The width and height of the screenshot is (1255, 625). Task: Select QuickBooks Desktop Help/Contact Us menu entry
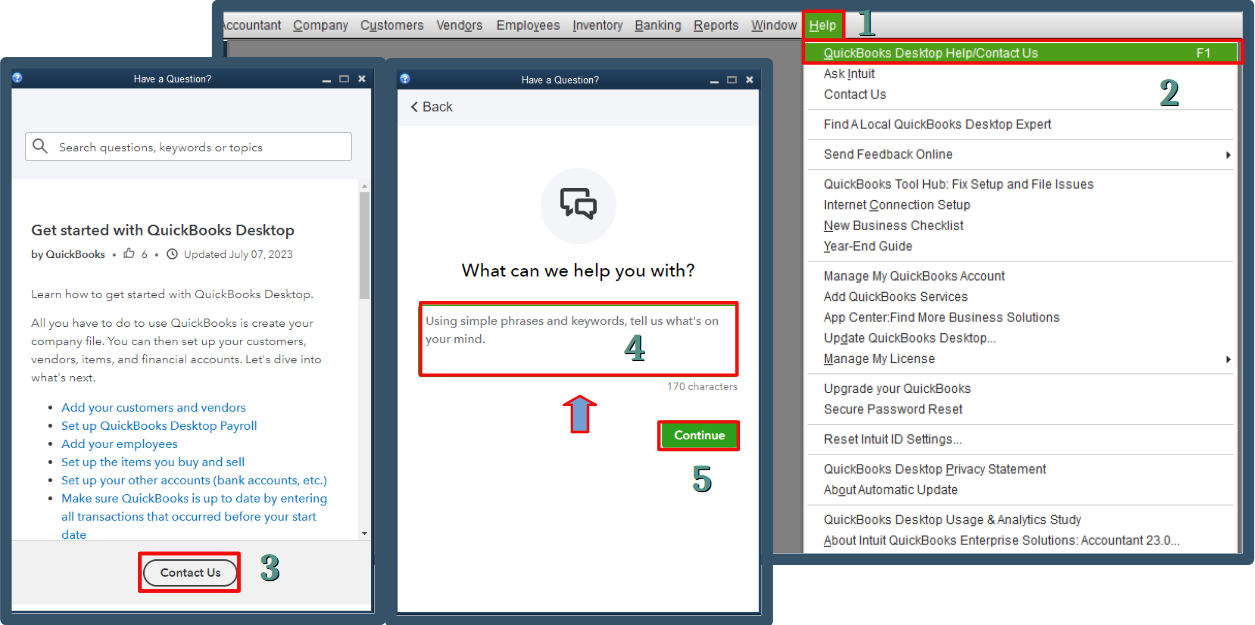click(1022, 53)
